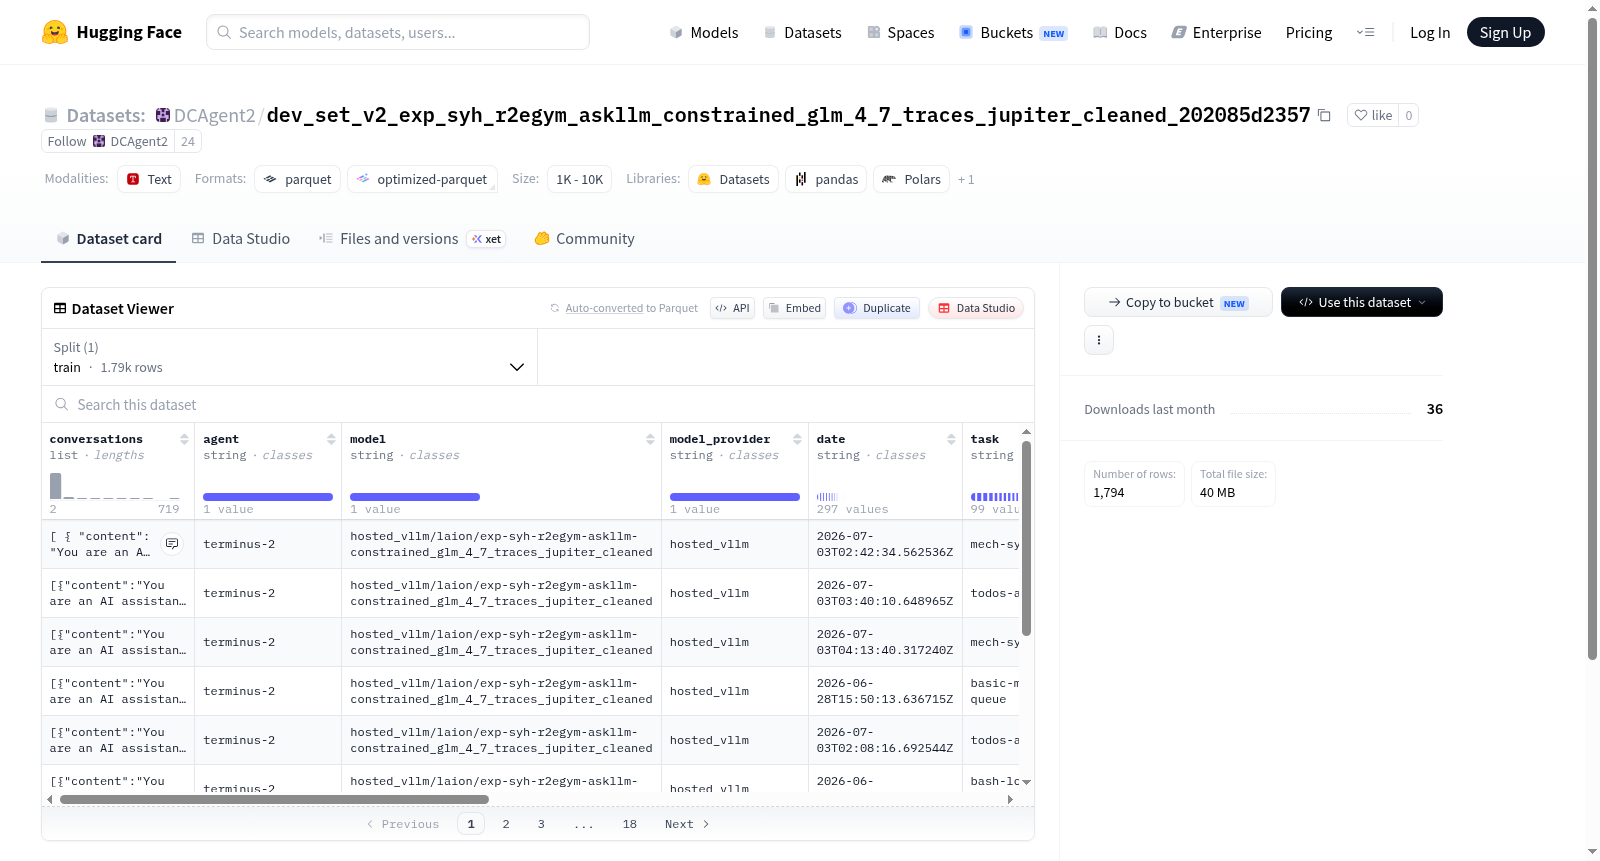Click the Duplicate button
Viewport: 1600px width, 861px height.
click(x=877, y=308)
